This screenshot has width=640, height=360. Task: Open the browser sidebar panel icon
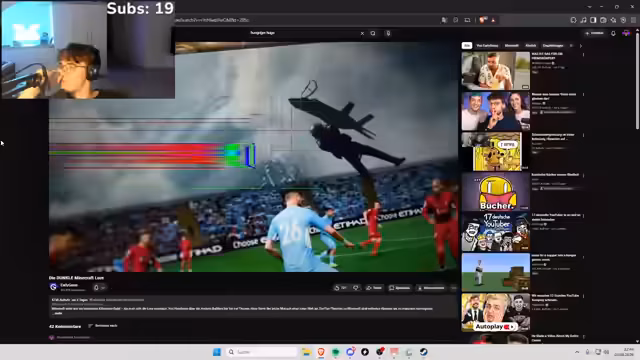point(593,20)
